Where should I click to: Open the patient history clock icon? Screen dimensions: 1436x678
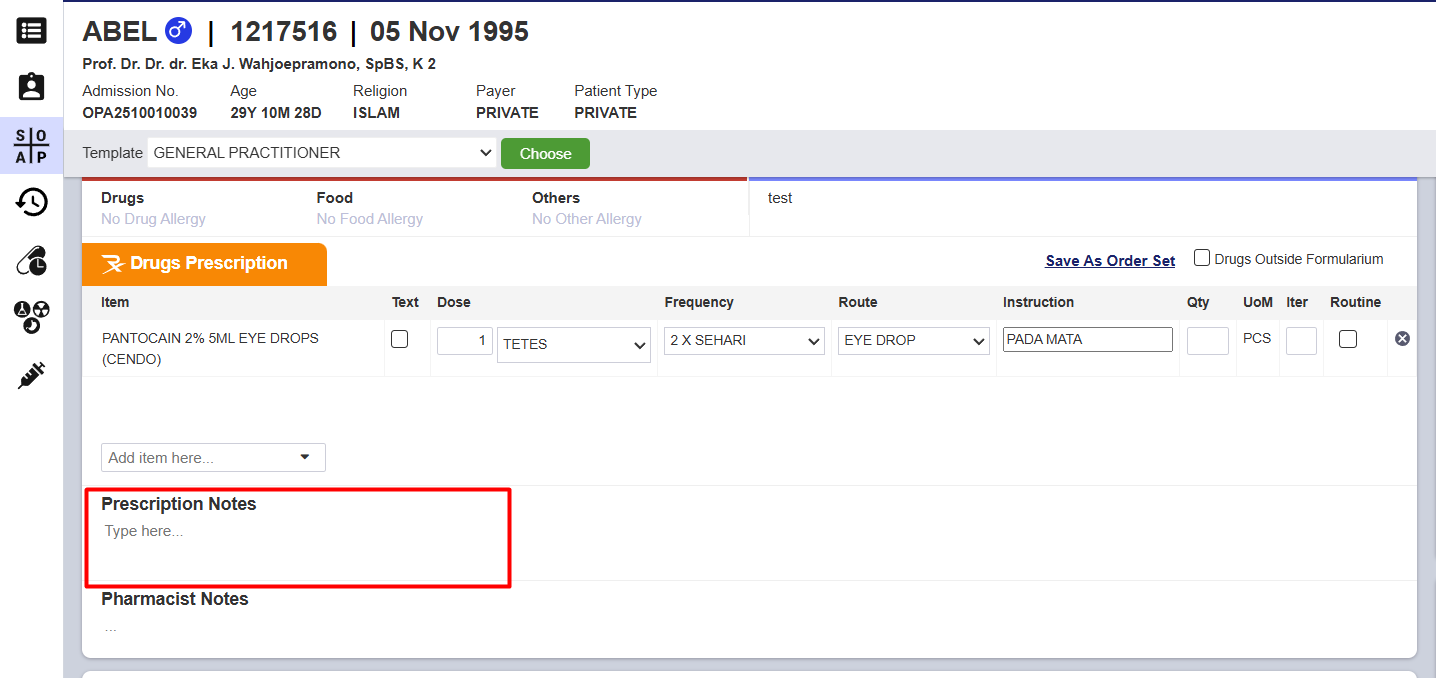[x=31, y=203]
